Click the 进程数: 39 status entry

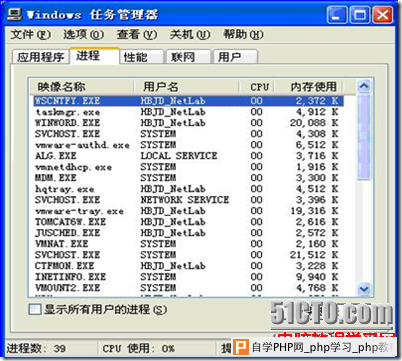36,349
